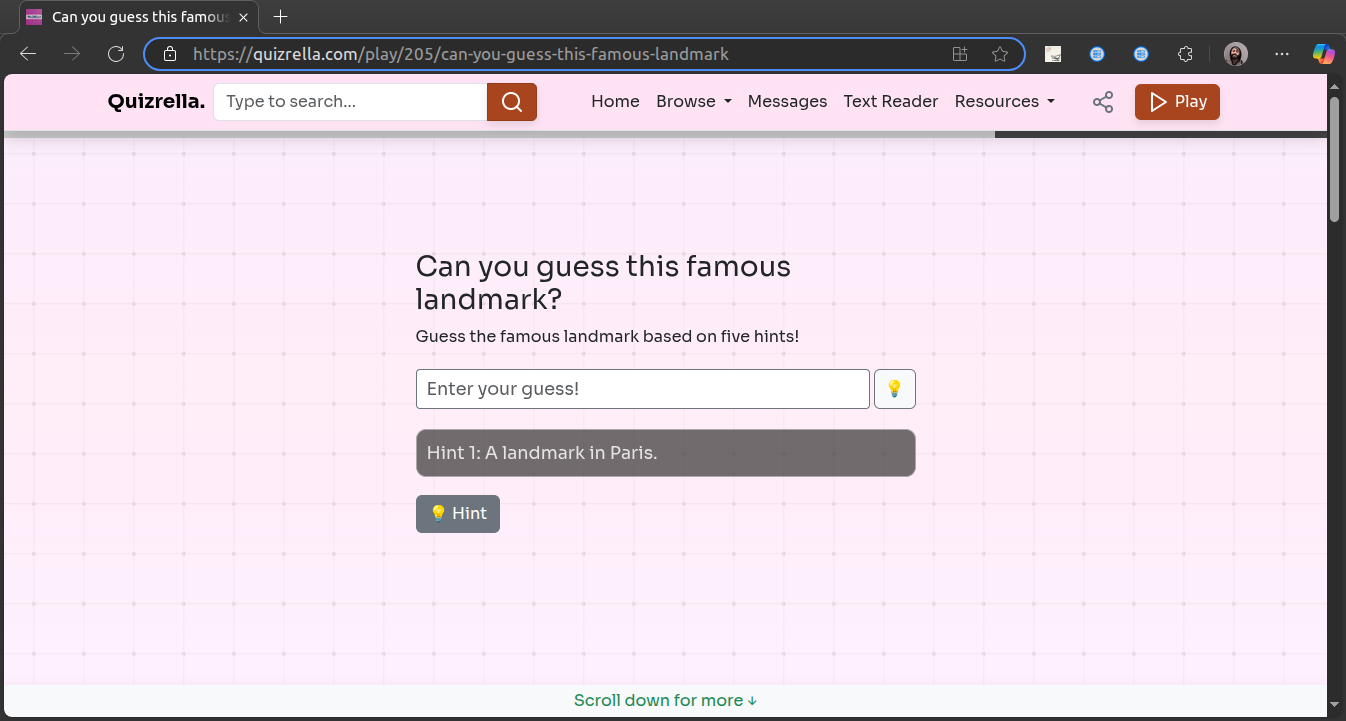Click the Quizrella magnifying glass search icon
The width and height of the screenshot is (1346, 721).
(511, 101)
